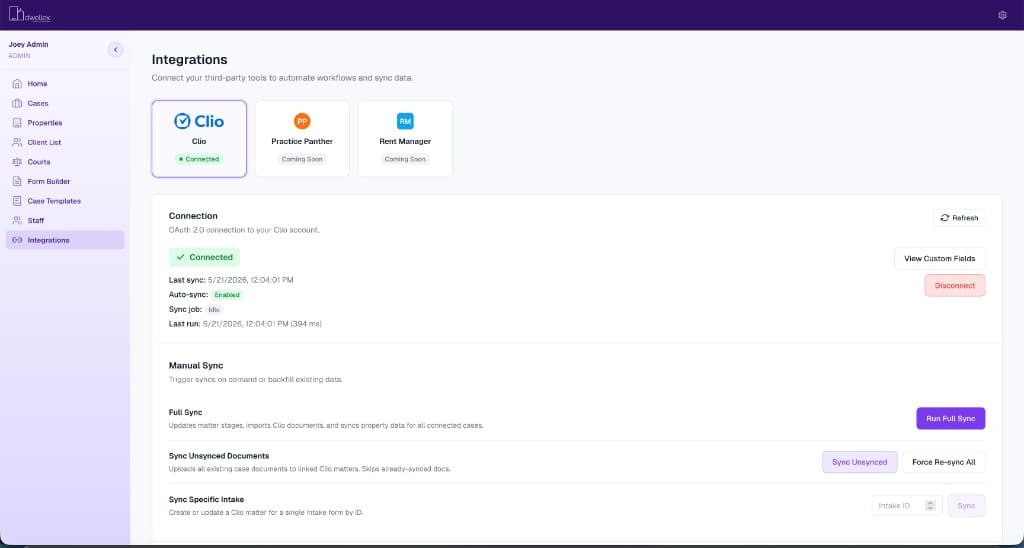Click the Cases briefcase icon
The width and height of the screenshot is (1024, 548).
coord(18,103)
